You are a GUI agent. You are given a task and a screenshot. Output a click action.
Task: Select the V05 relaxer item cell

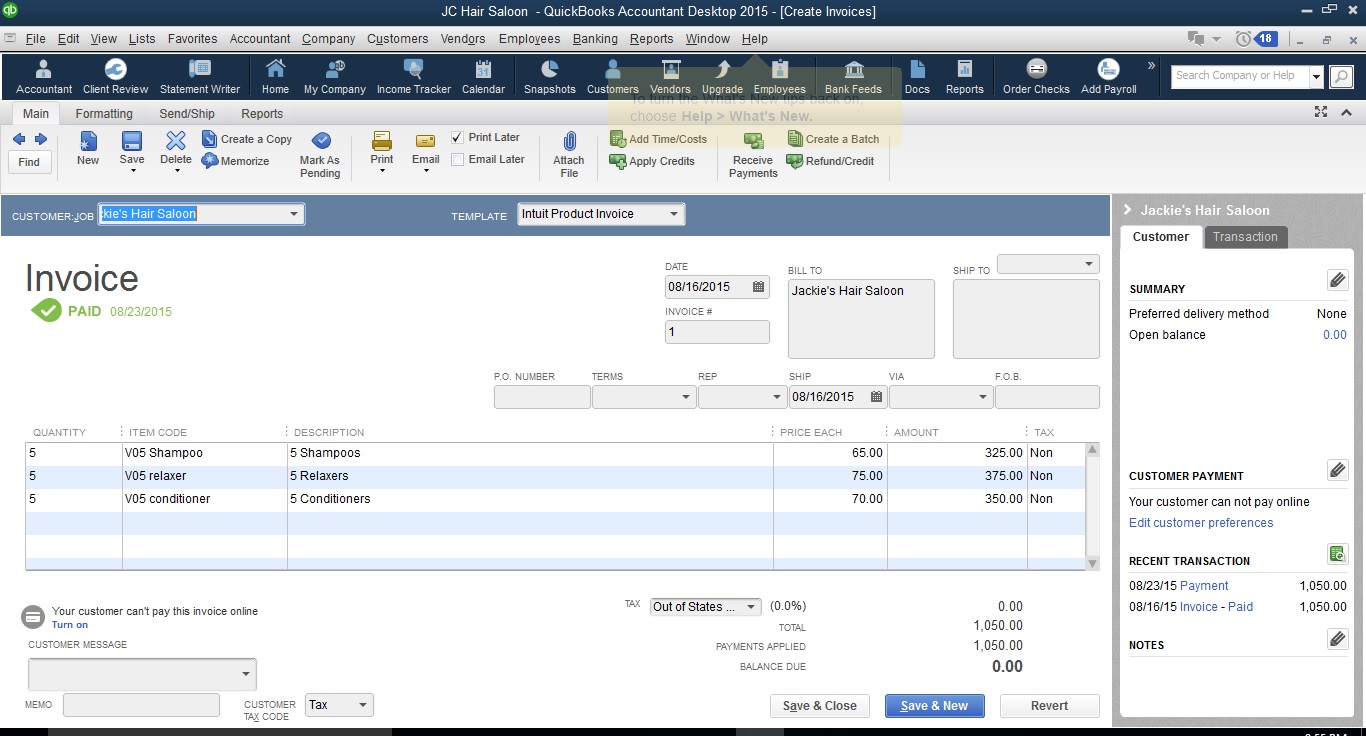pyautogui.click(x=205, y=476)
